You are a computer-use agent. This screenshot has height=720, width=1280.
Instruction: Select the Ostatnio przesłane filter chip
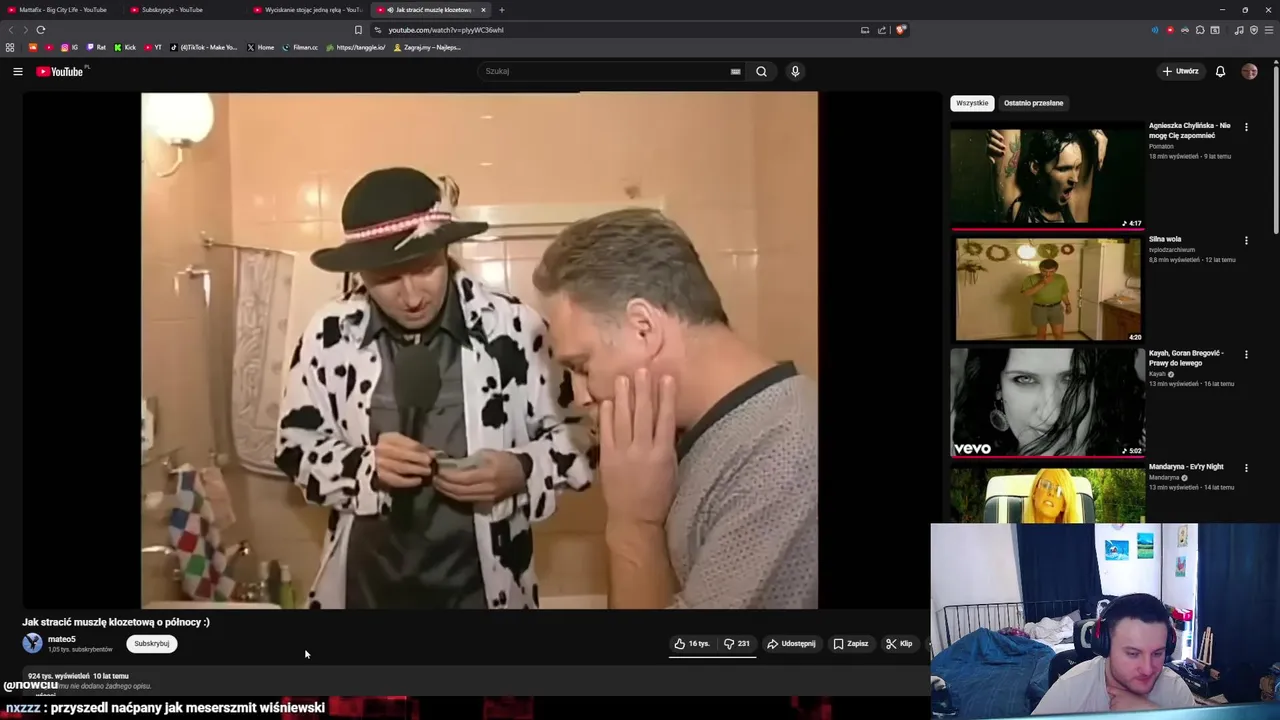click(1033, 103)
